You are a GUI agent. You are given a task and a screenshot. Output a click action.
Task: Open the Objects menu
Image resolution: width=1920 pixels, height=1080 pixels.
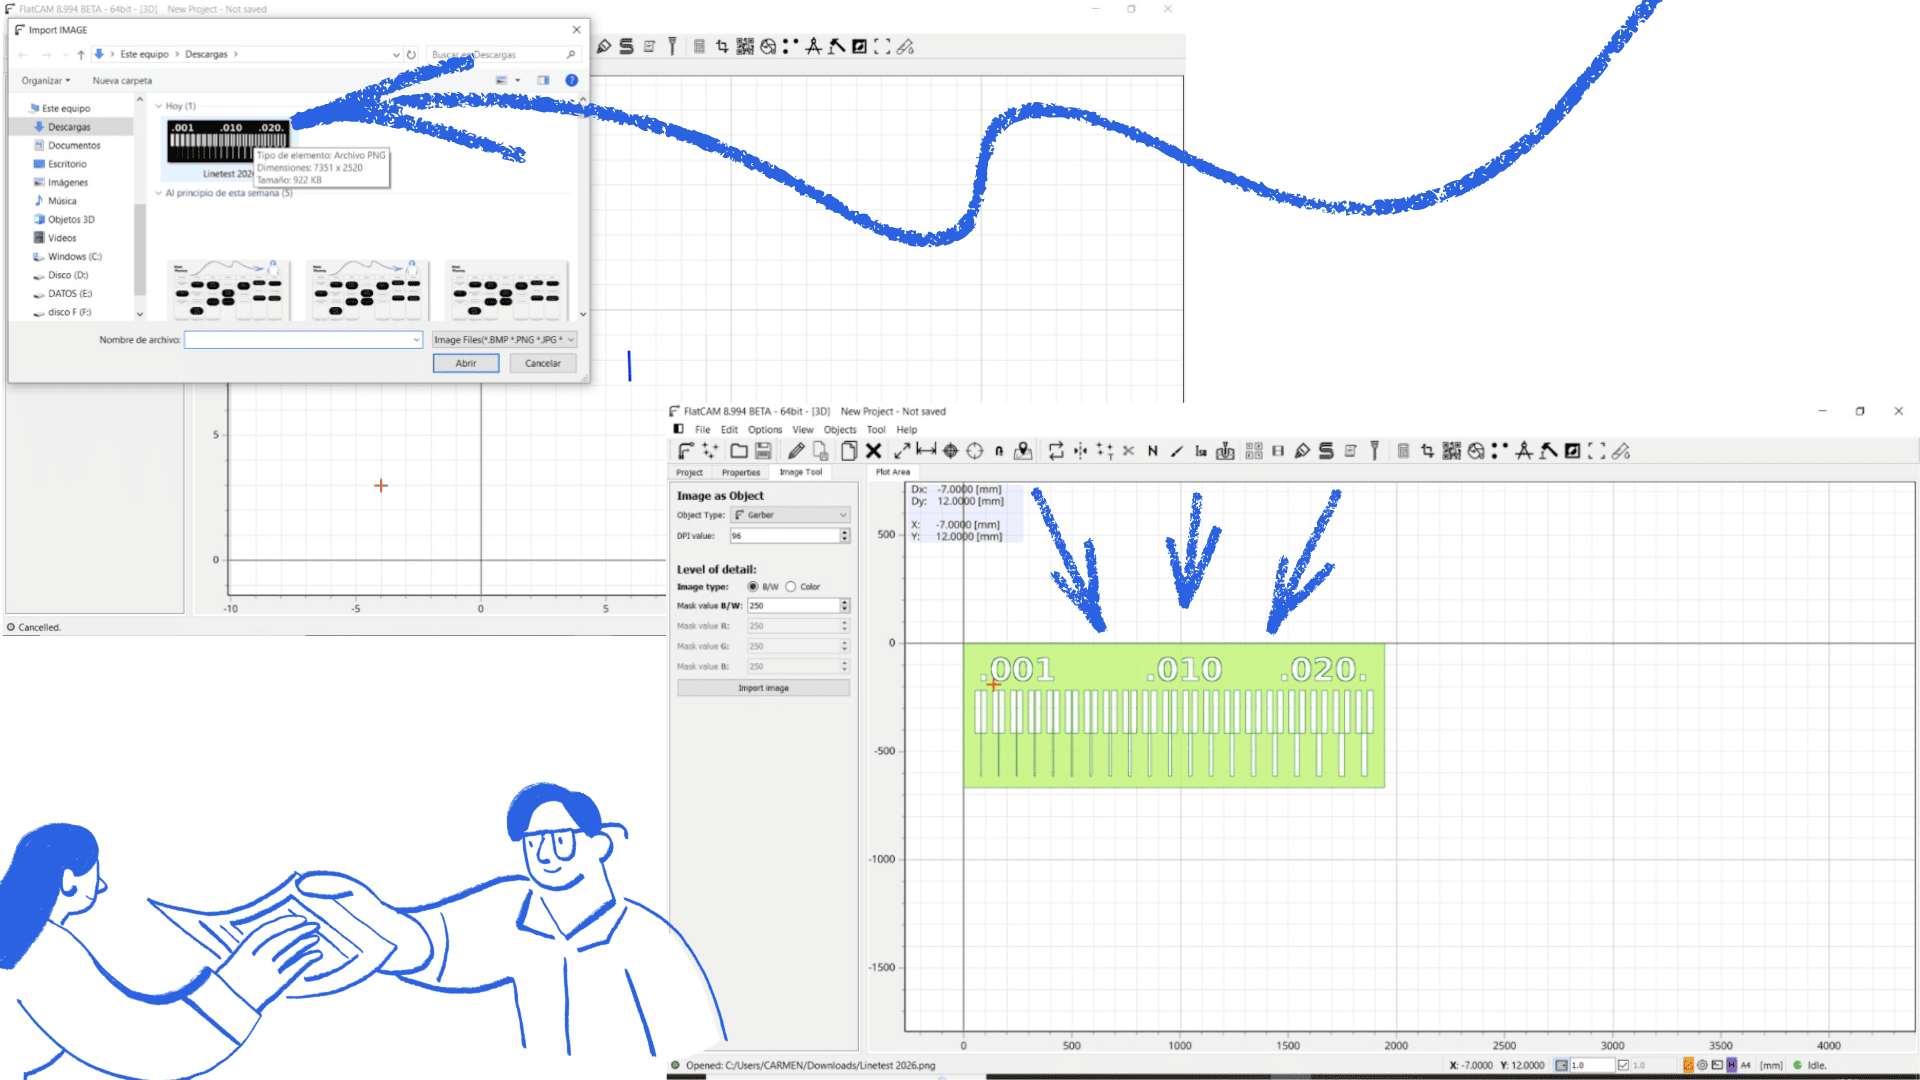point(840,430)
